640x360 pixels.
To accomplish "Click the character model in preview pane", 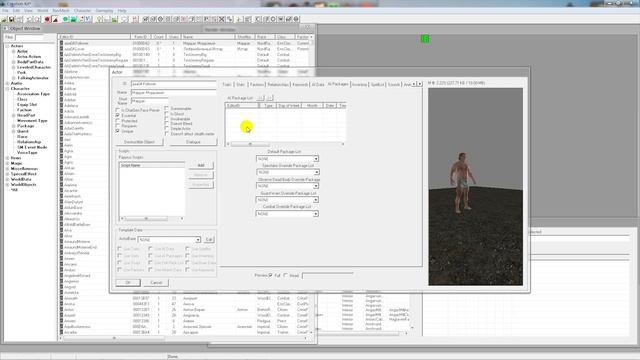I will 462,182.
